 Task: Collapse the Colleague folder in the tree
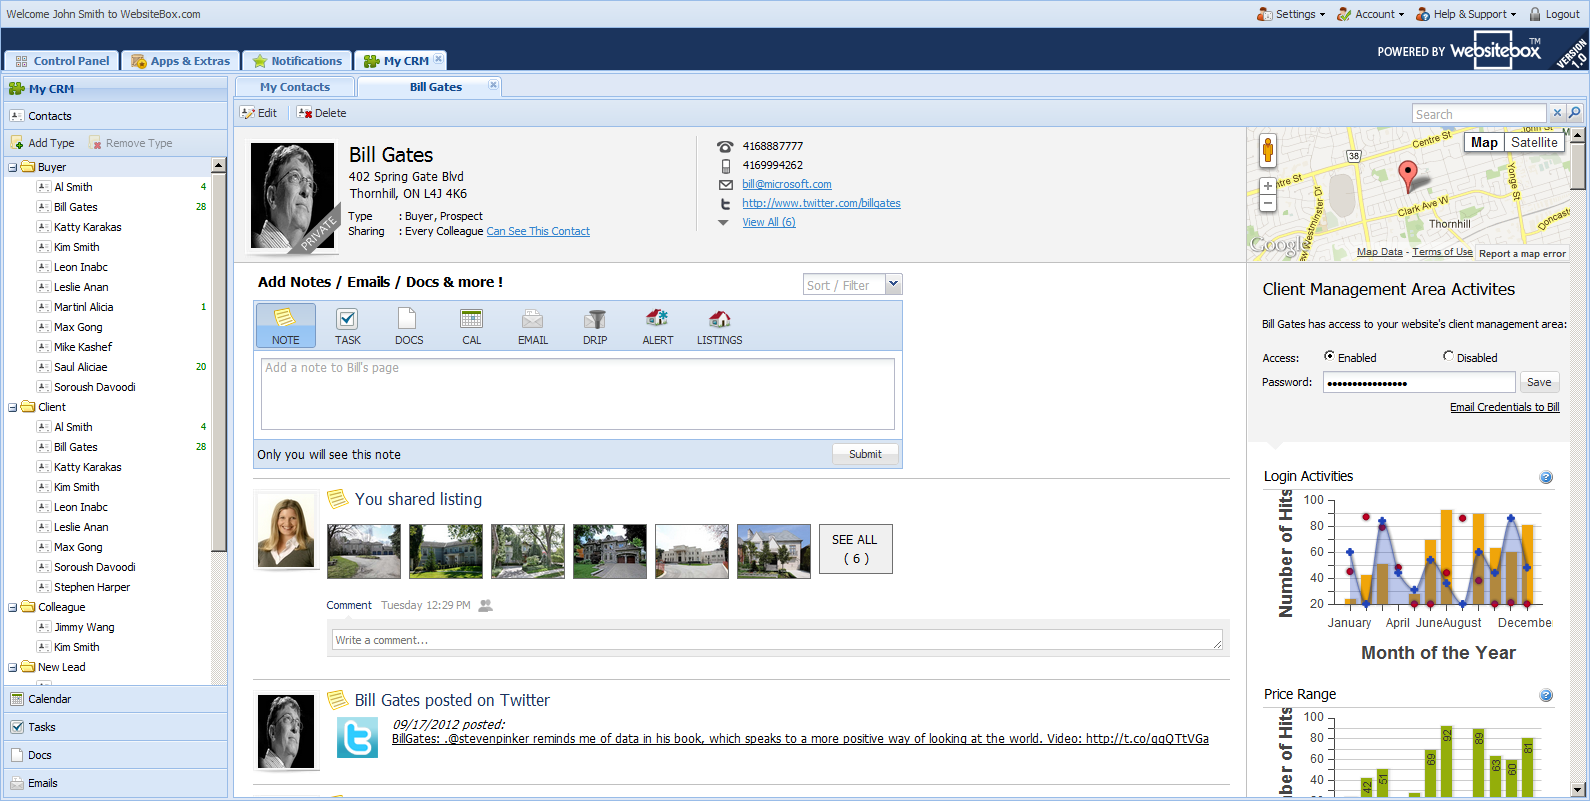13,607
